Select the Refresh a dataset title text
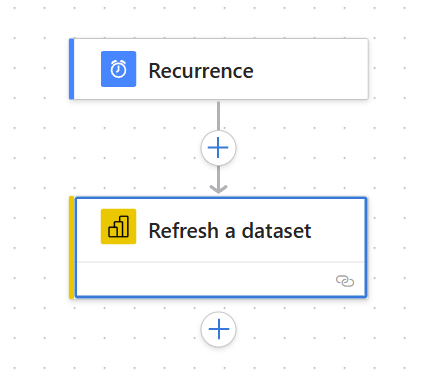The image size is (432, 386). [230, 230]
